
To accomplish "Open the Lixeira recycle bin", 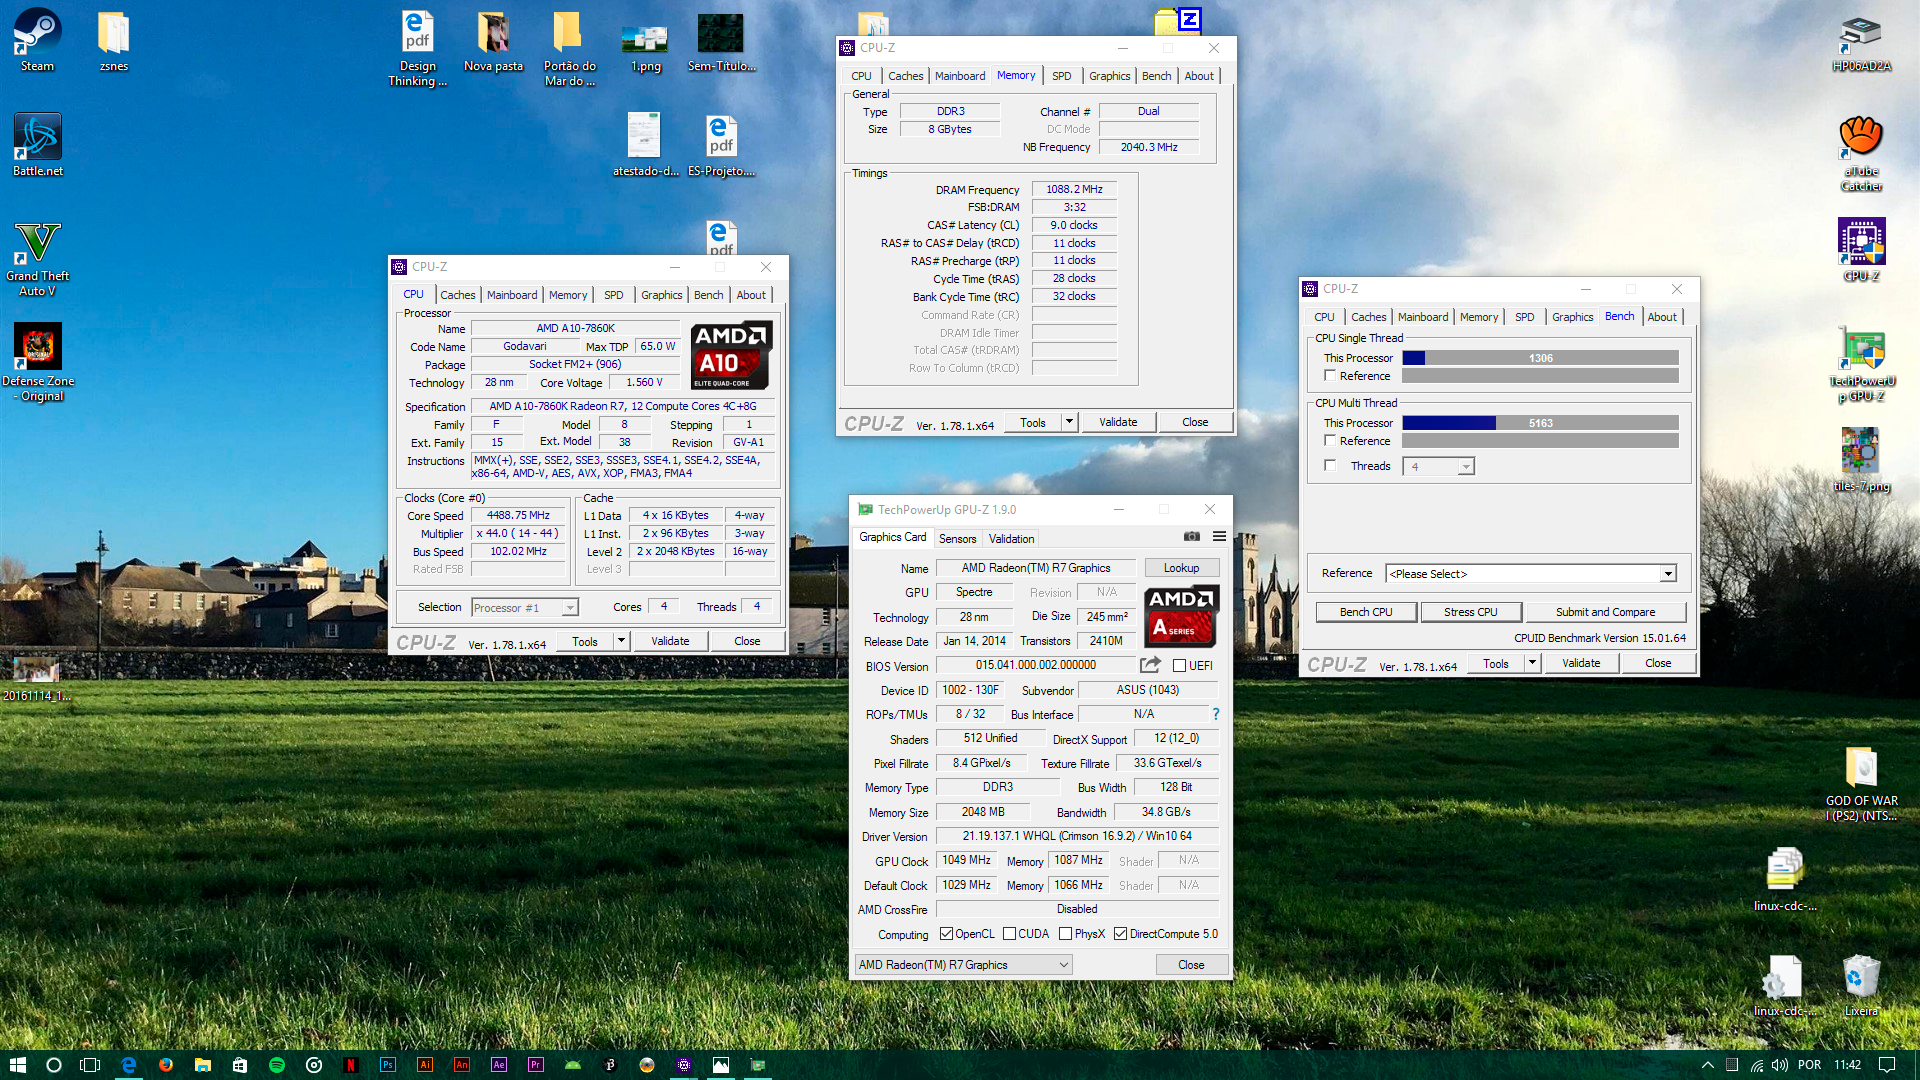I will pos(1861,985).
